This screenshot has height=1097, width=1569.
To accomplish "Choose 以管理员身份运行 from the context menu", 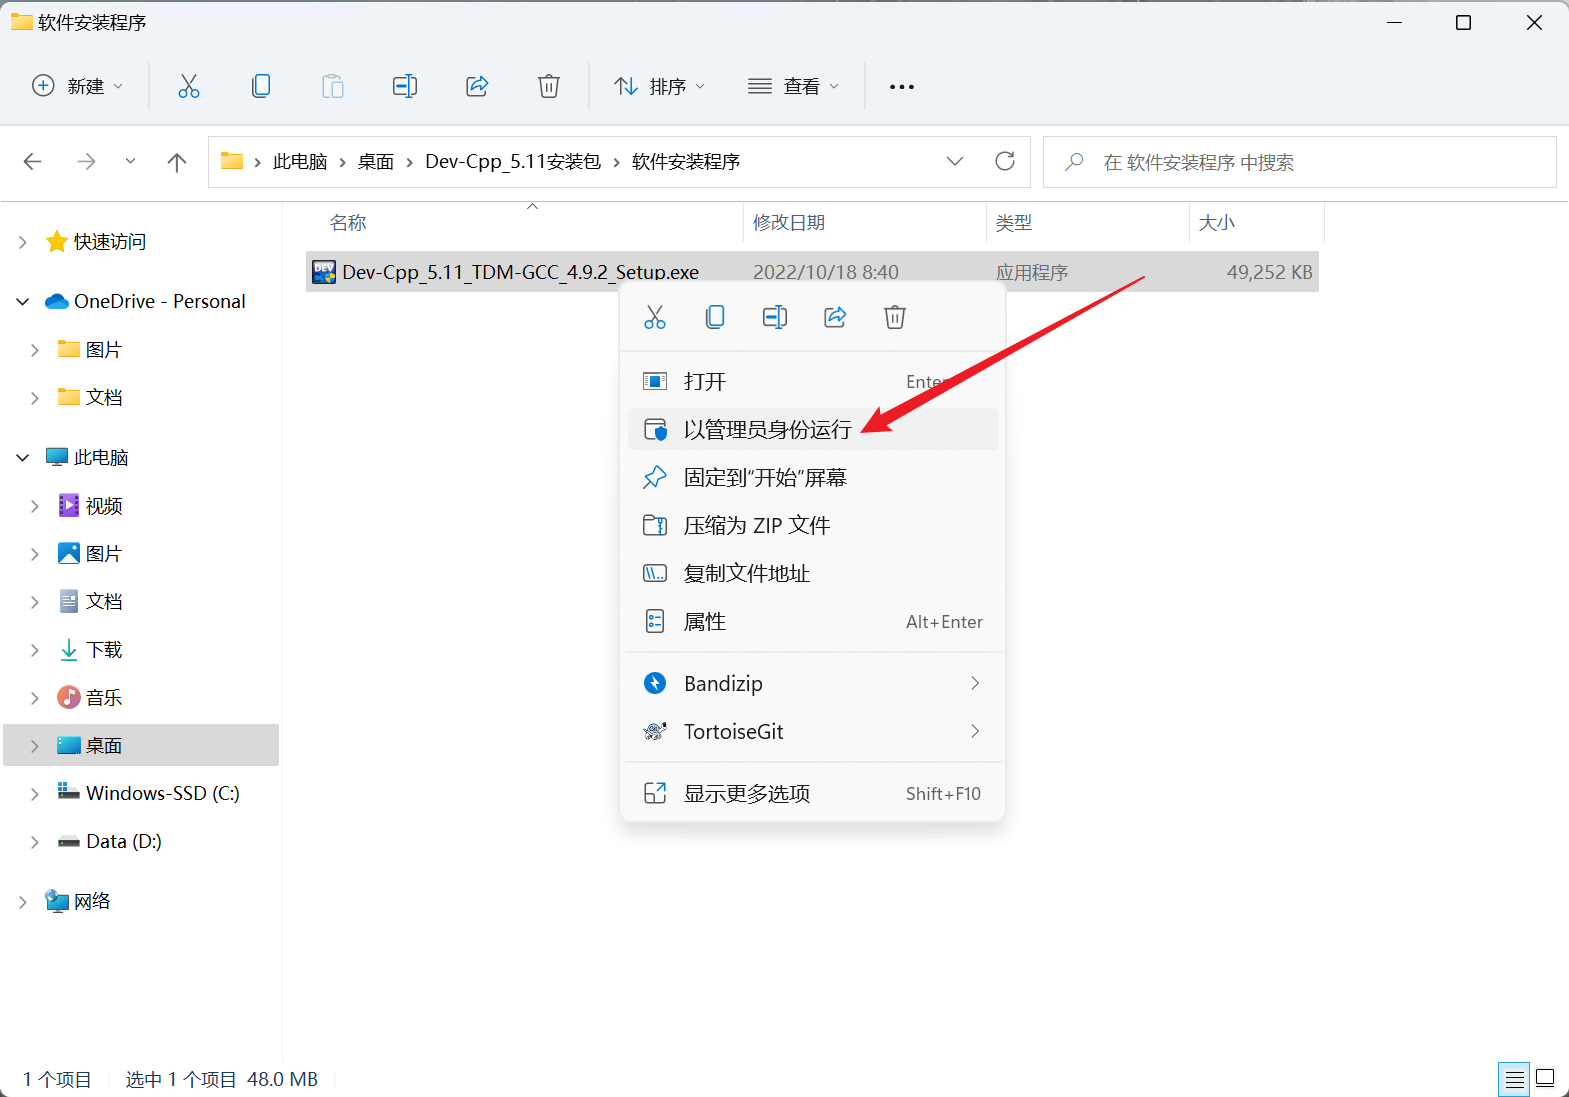I will tap(812, 429).
